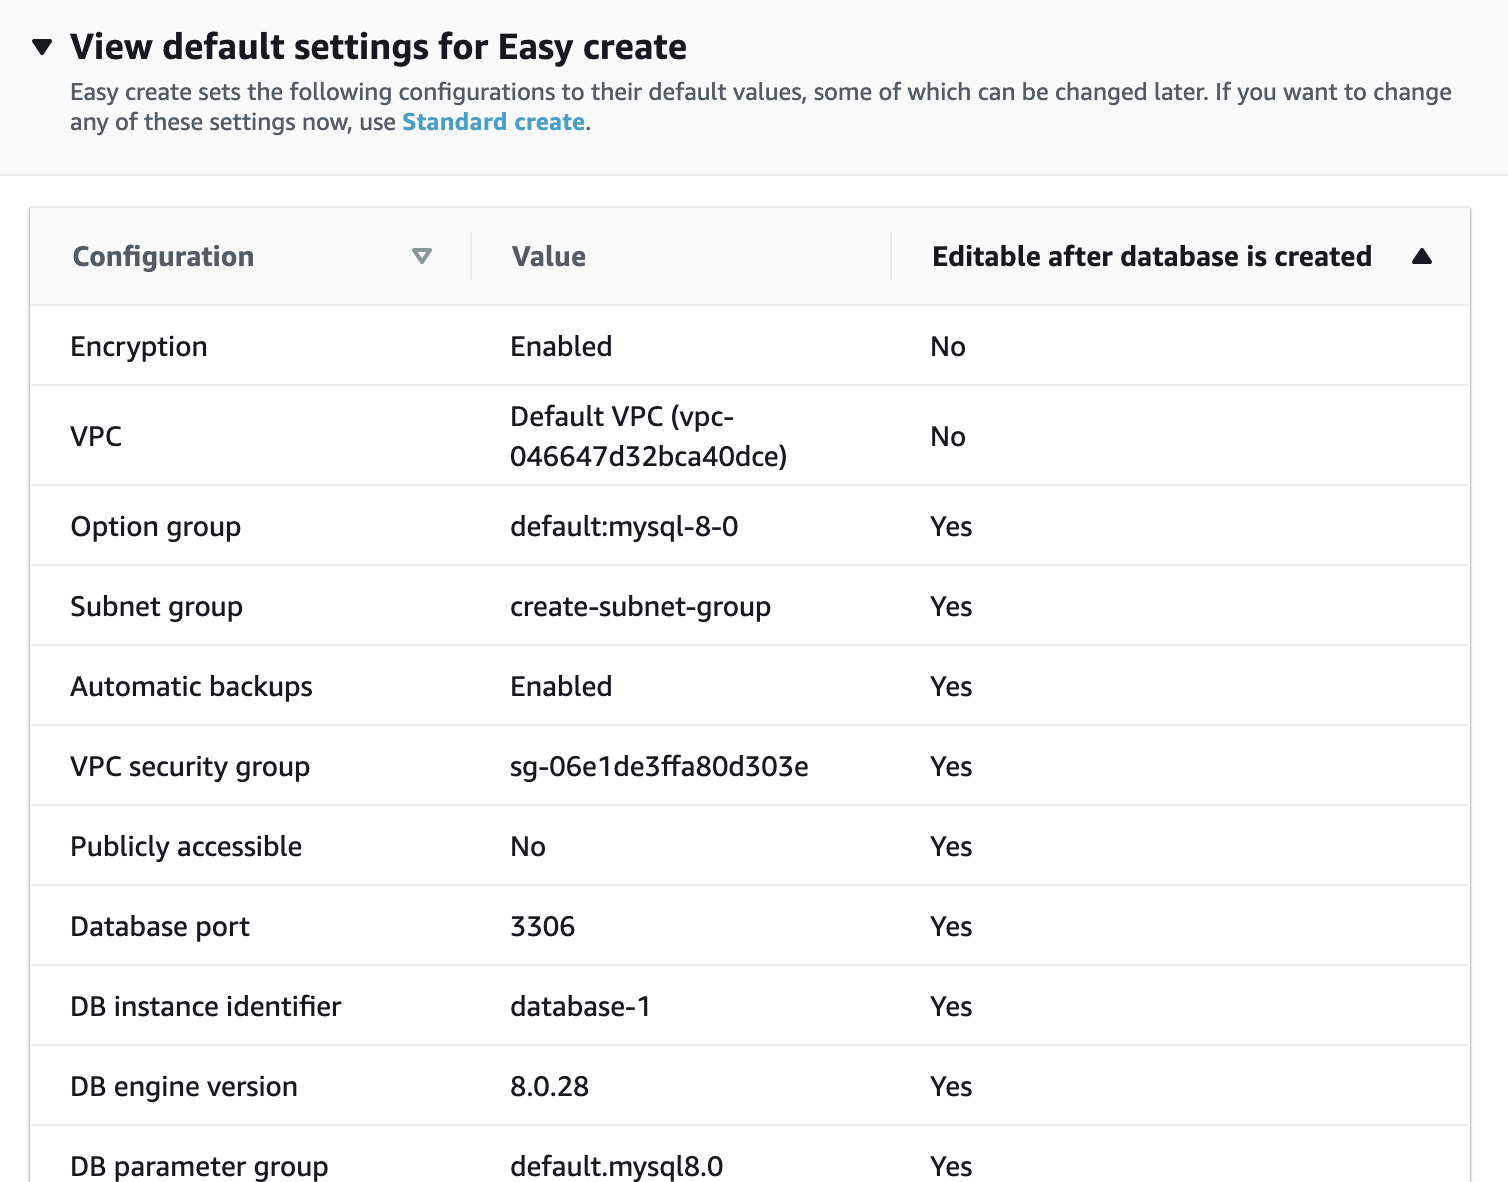Click the sg-06e1de3ffa80d303e security group value
Screen dimensions: 1508x1182
(659, 766)
